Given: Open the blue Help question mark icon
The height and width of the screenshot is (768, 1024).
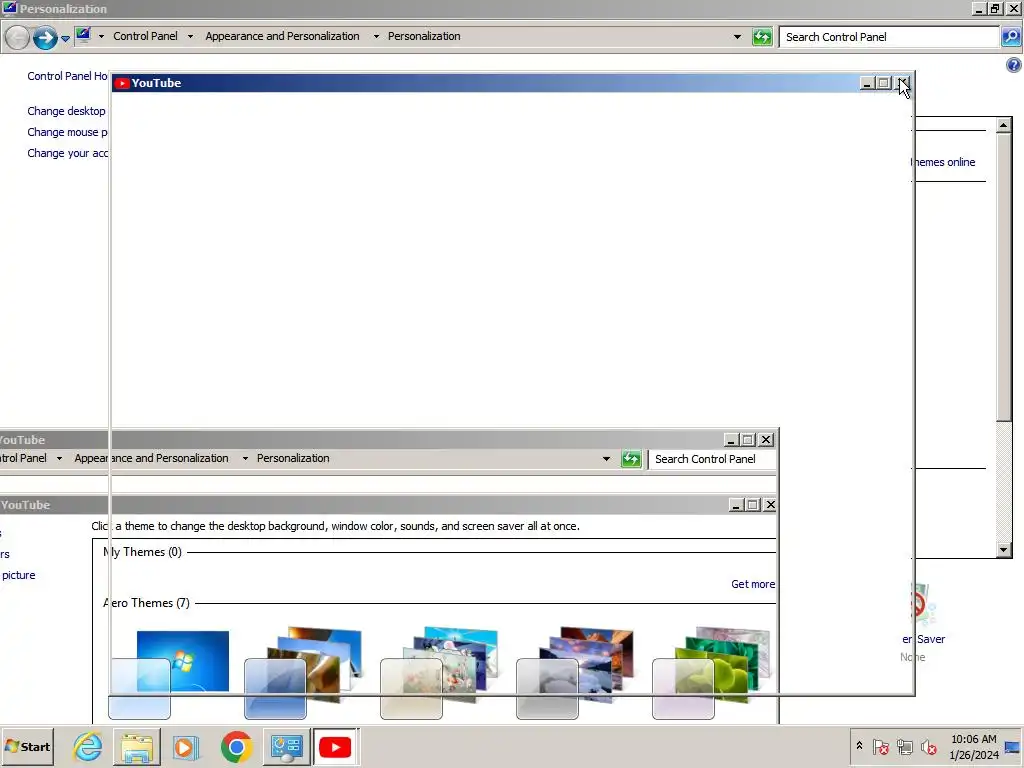Looking at the screenshot, I should click(x=1014, y=65).
